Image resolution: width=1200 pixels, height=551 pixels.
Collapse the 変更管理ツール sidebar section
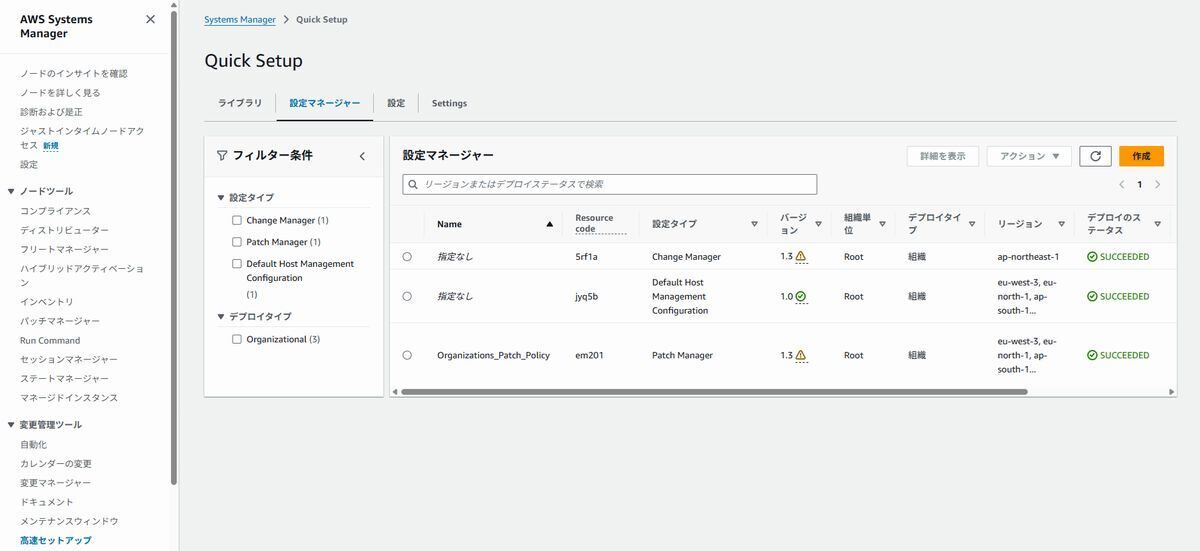(x=11, y=425)
